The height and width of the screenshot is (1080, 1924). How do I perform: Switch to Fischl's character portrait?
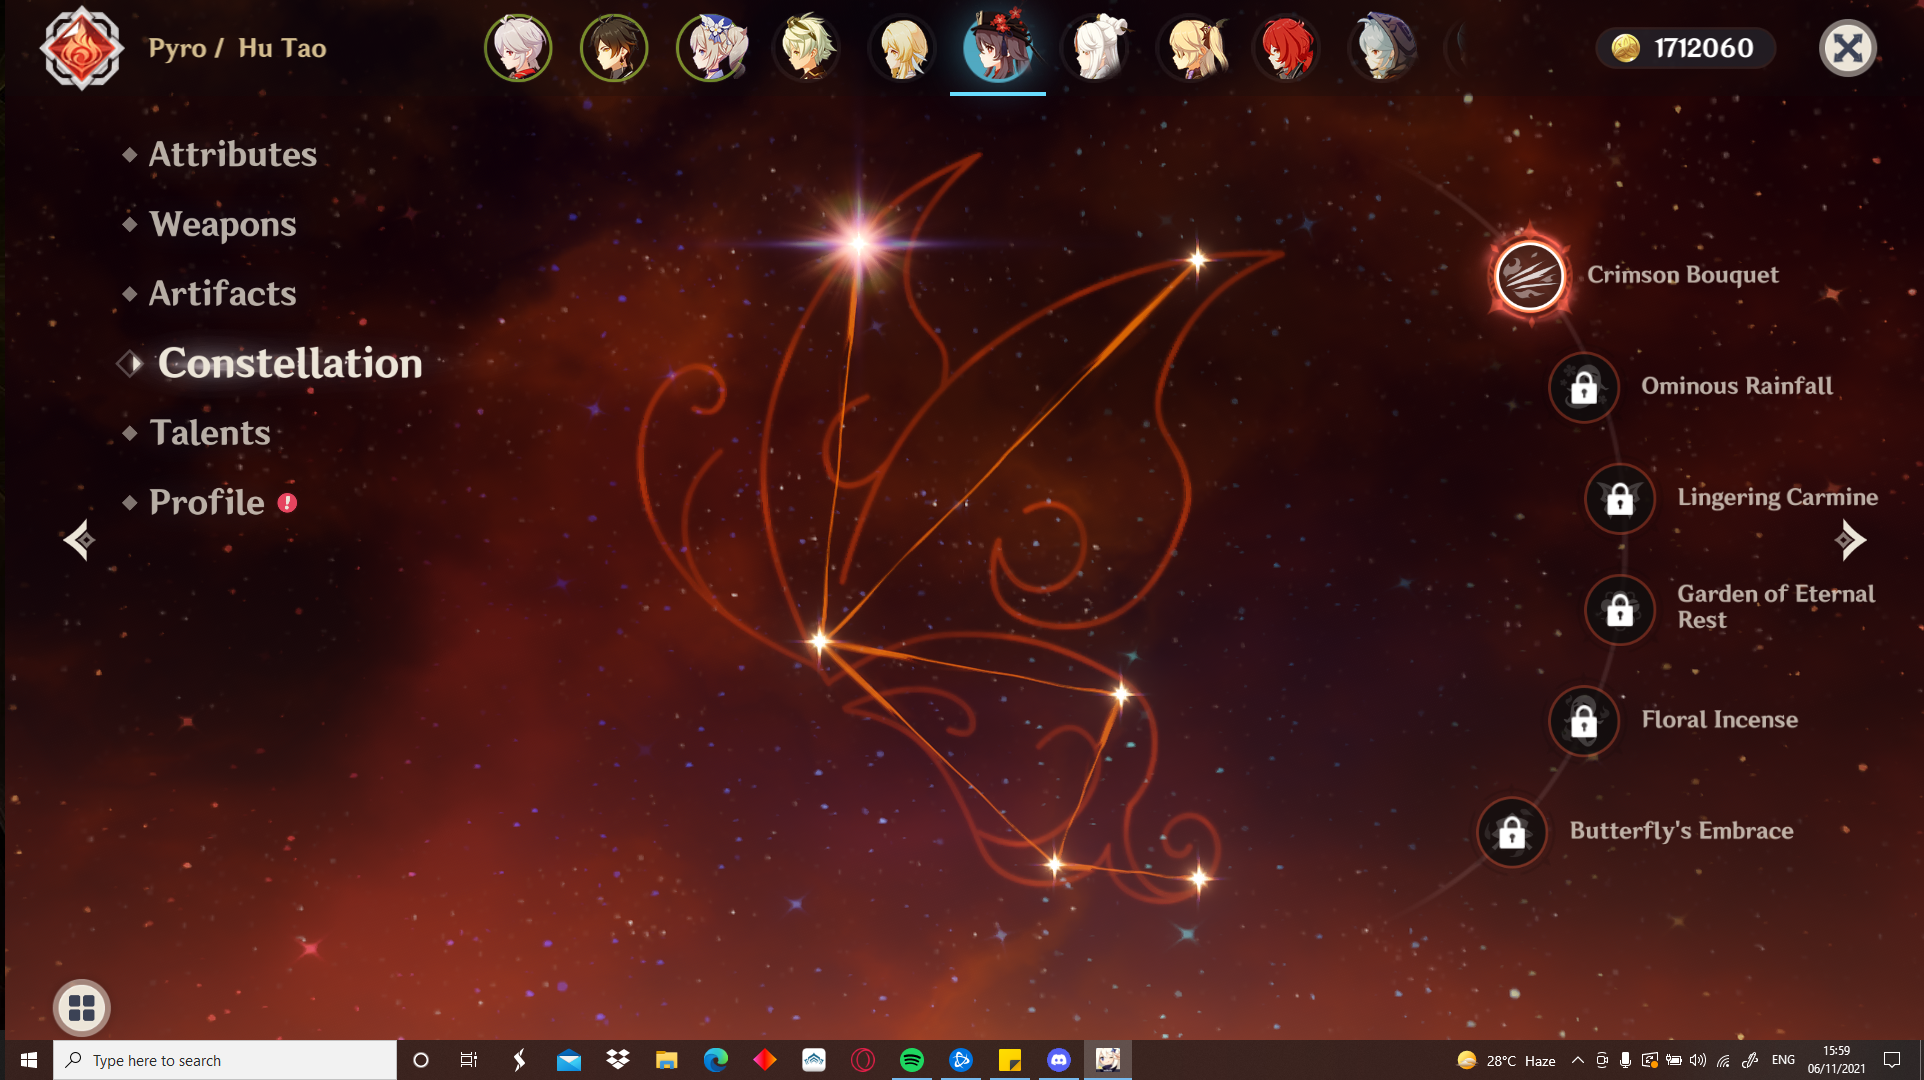pyautogui.click(x=1191, y=48)
